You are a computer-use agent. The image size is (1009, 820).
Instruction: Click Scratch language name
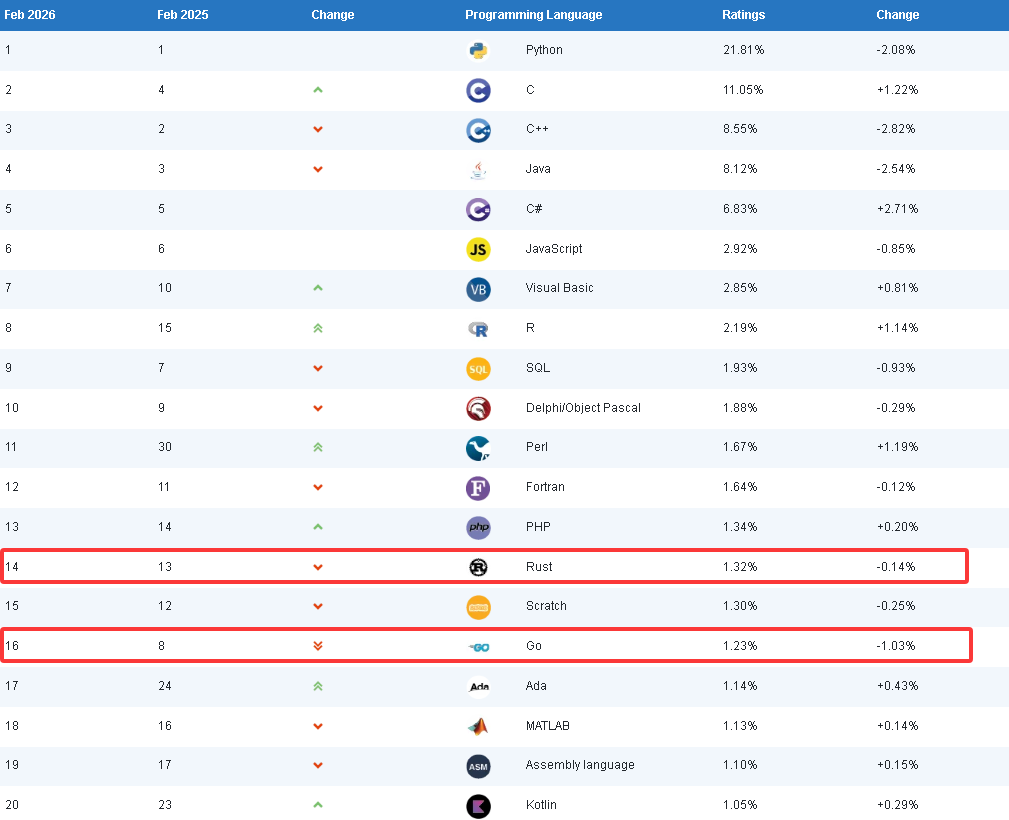[546, 606]
